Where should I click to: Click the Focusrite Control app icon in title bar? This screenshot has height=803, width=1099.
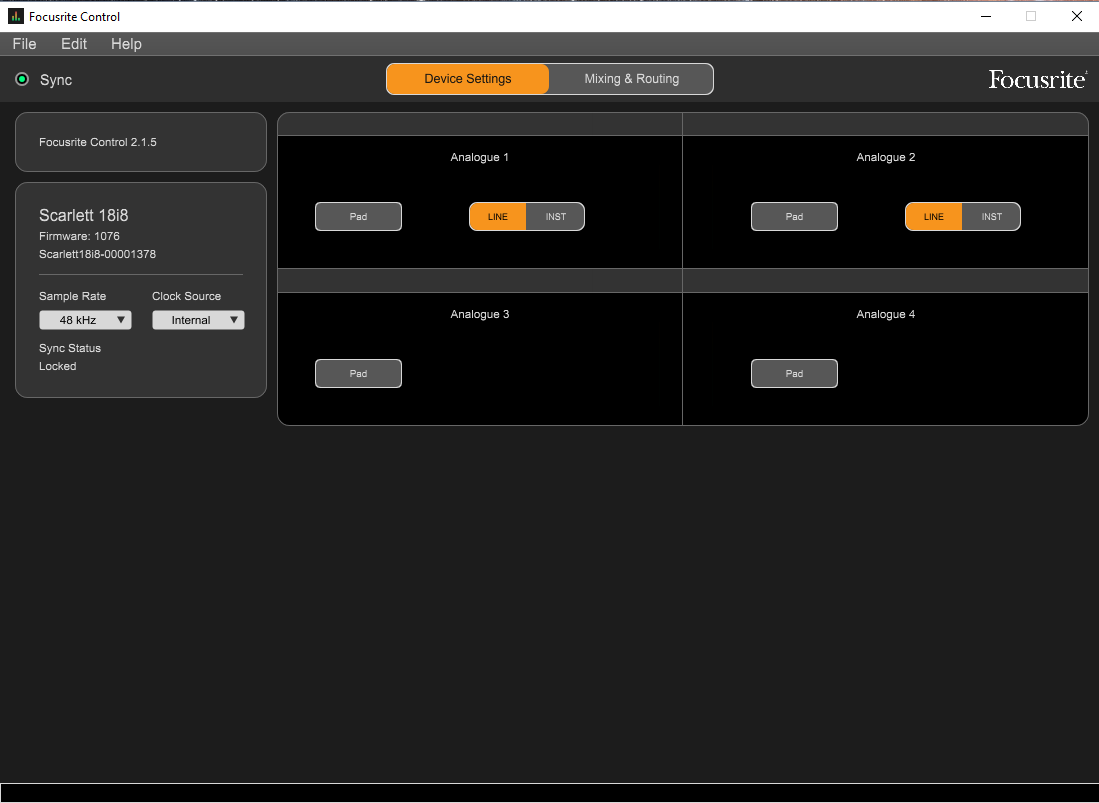point(15,16)
